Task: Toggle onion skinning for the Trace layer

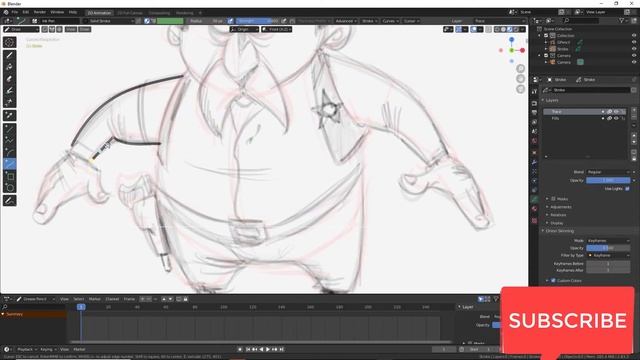Action: click(x=609, y=111)
